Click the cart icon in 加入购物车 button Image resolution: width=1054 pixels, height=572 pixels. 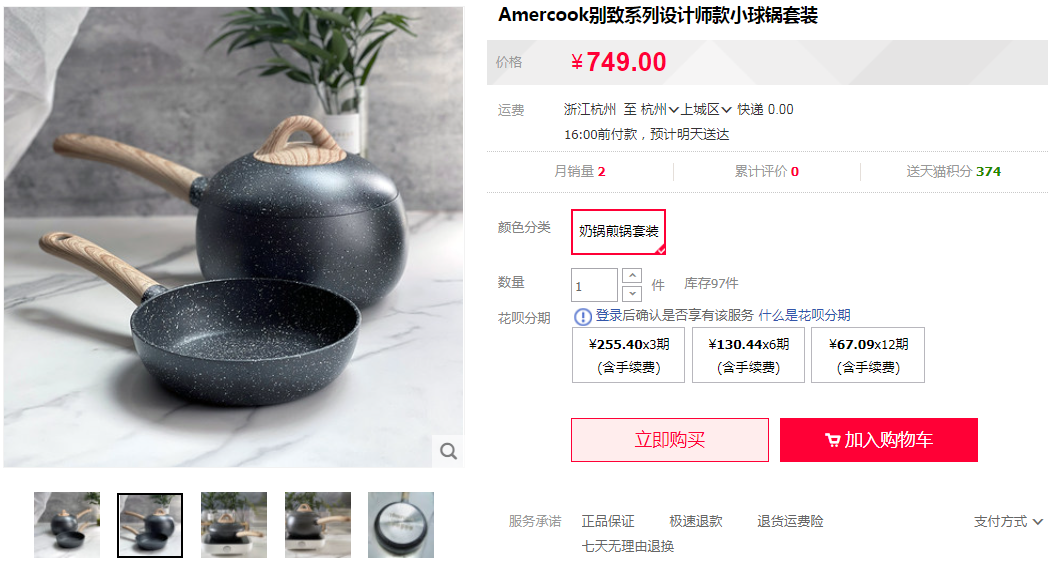tap(832, 440)
